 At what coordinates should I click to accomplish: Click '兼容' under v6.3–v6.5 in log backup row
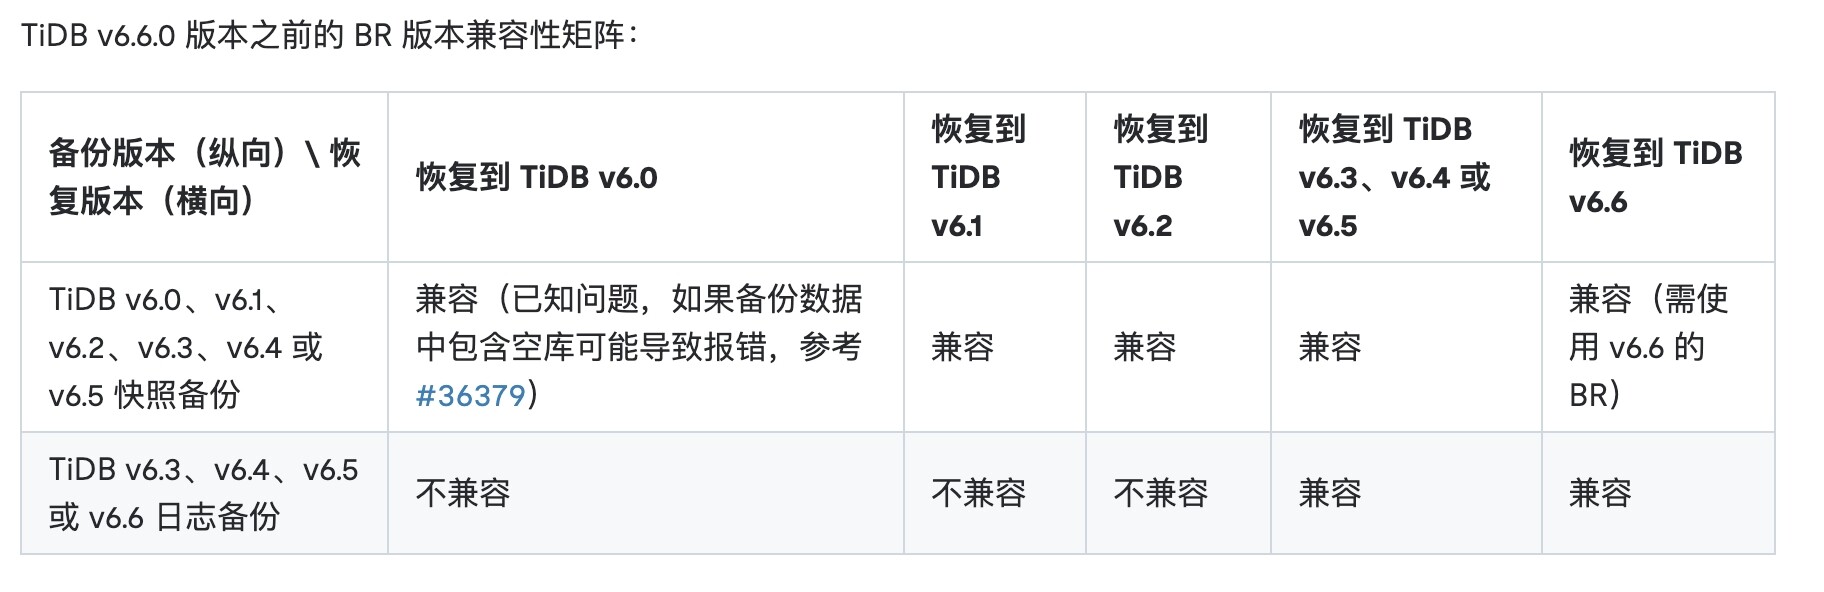tap(1329, 493)
